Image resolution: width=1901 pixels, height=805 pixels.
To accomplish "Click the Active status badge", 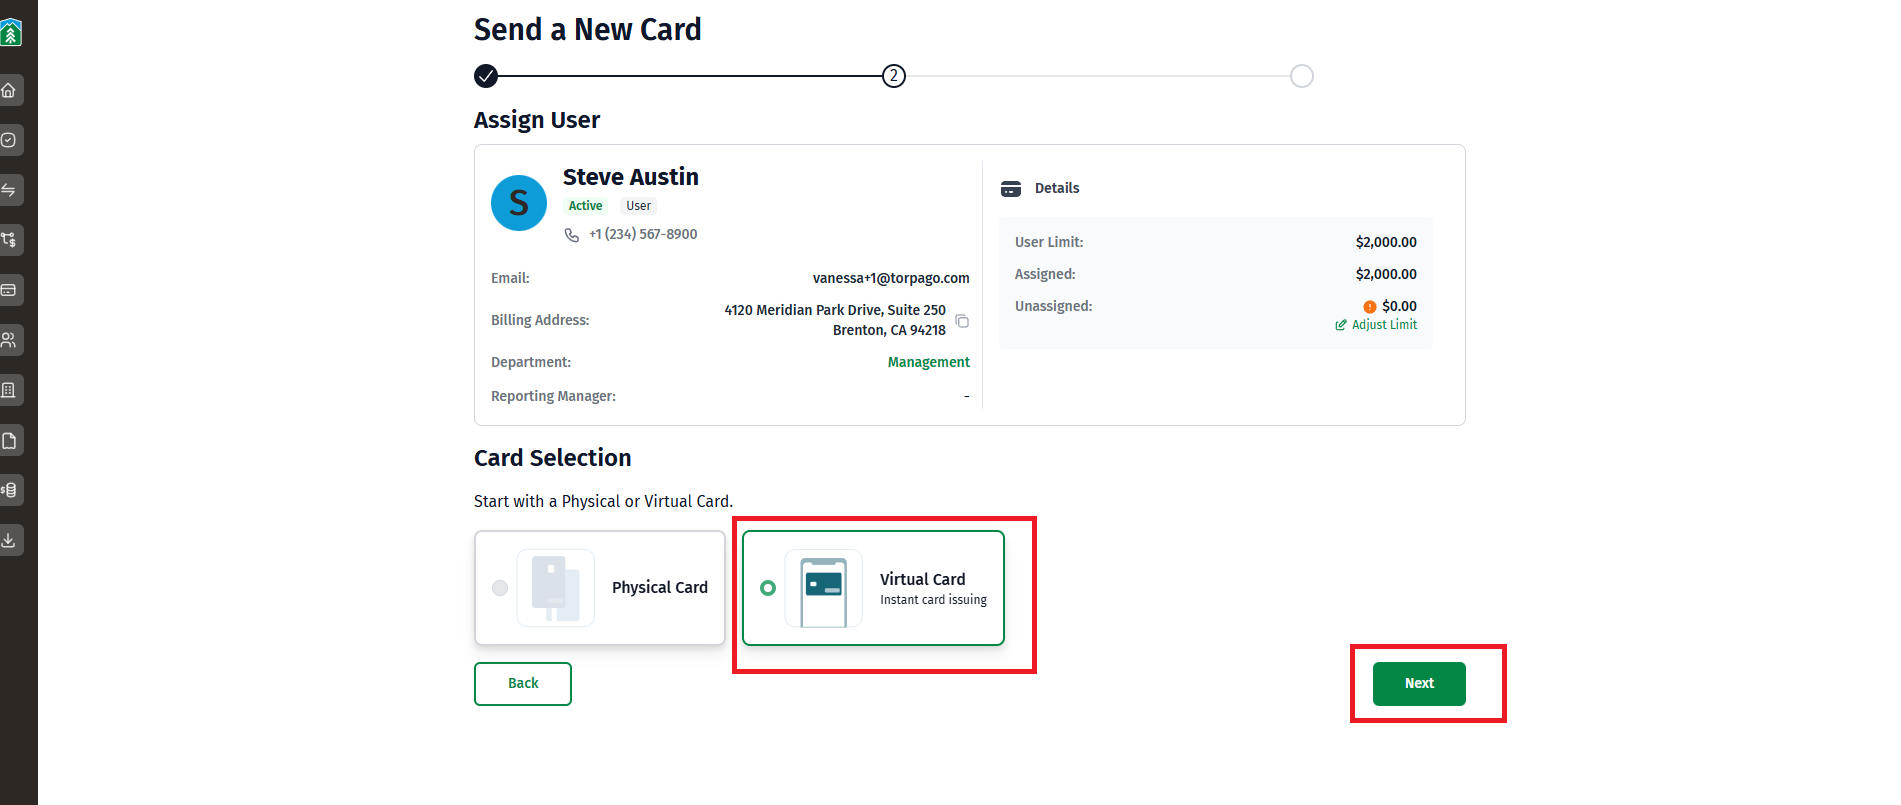I will (x=586, y=206).
